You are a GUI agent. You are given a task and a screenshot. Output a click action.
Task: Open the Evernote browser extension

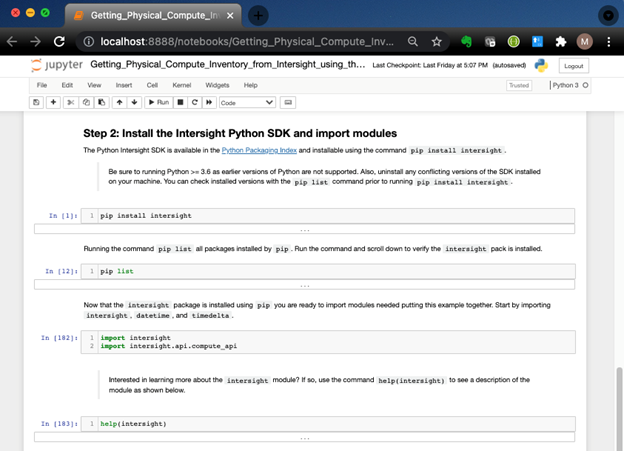[x=466, y=42]
